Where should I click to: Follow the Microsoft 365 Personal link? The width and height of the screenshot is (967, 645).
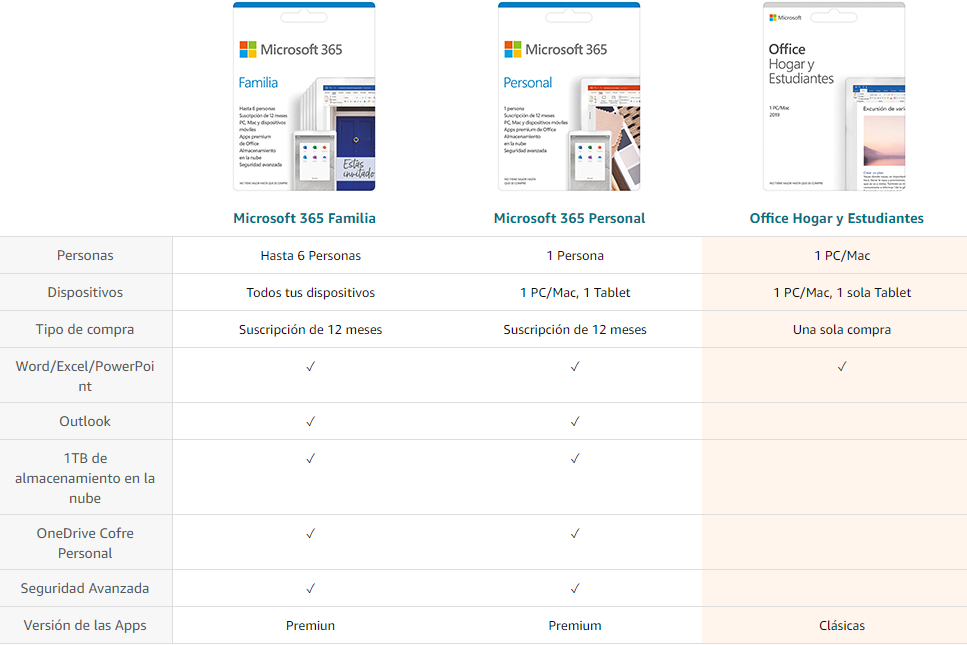(x=569, y=218)
